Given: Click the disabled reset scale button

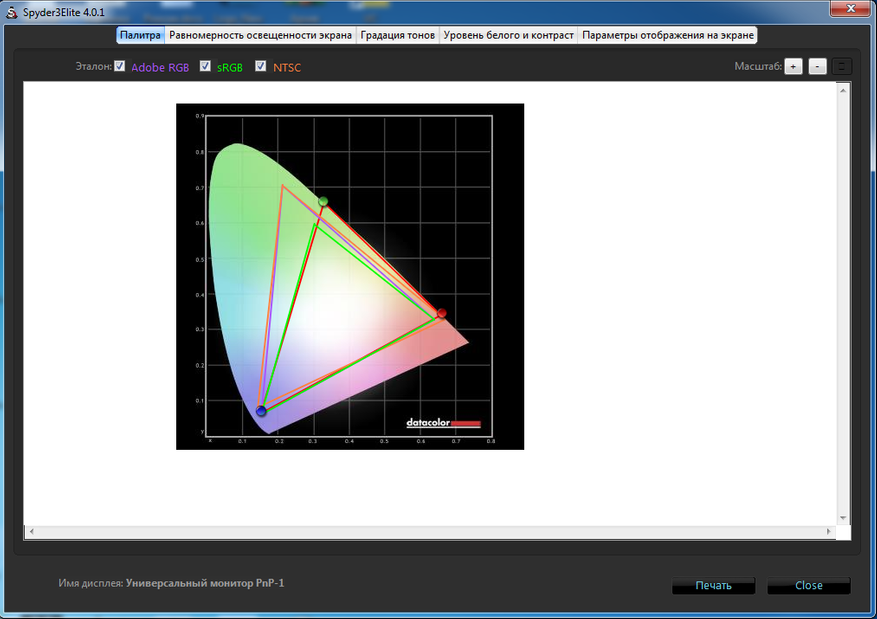Looking at the screenshot, I should tap(842, 67).
